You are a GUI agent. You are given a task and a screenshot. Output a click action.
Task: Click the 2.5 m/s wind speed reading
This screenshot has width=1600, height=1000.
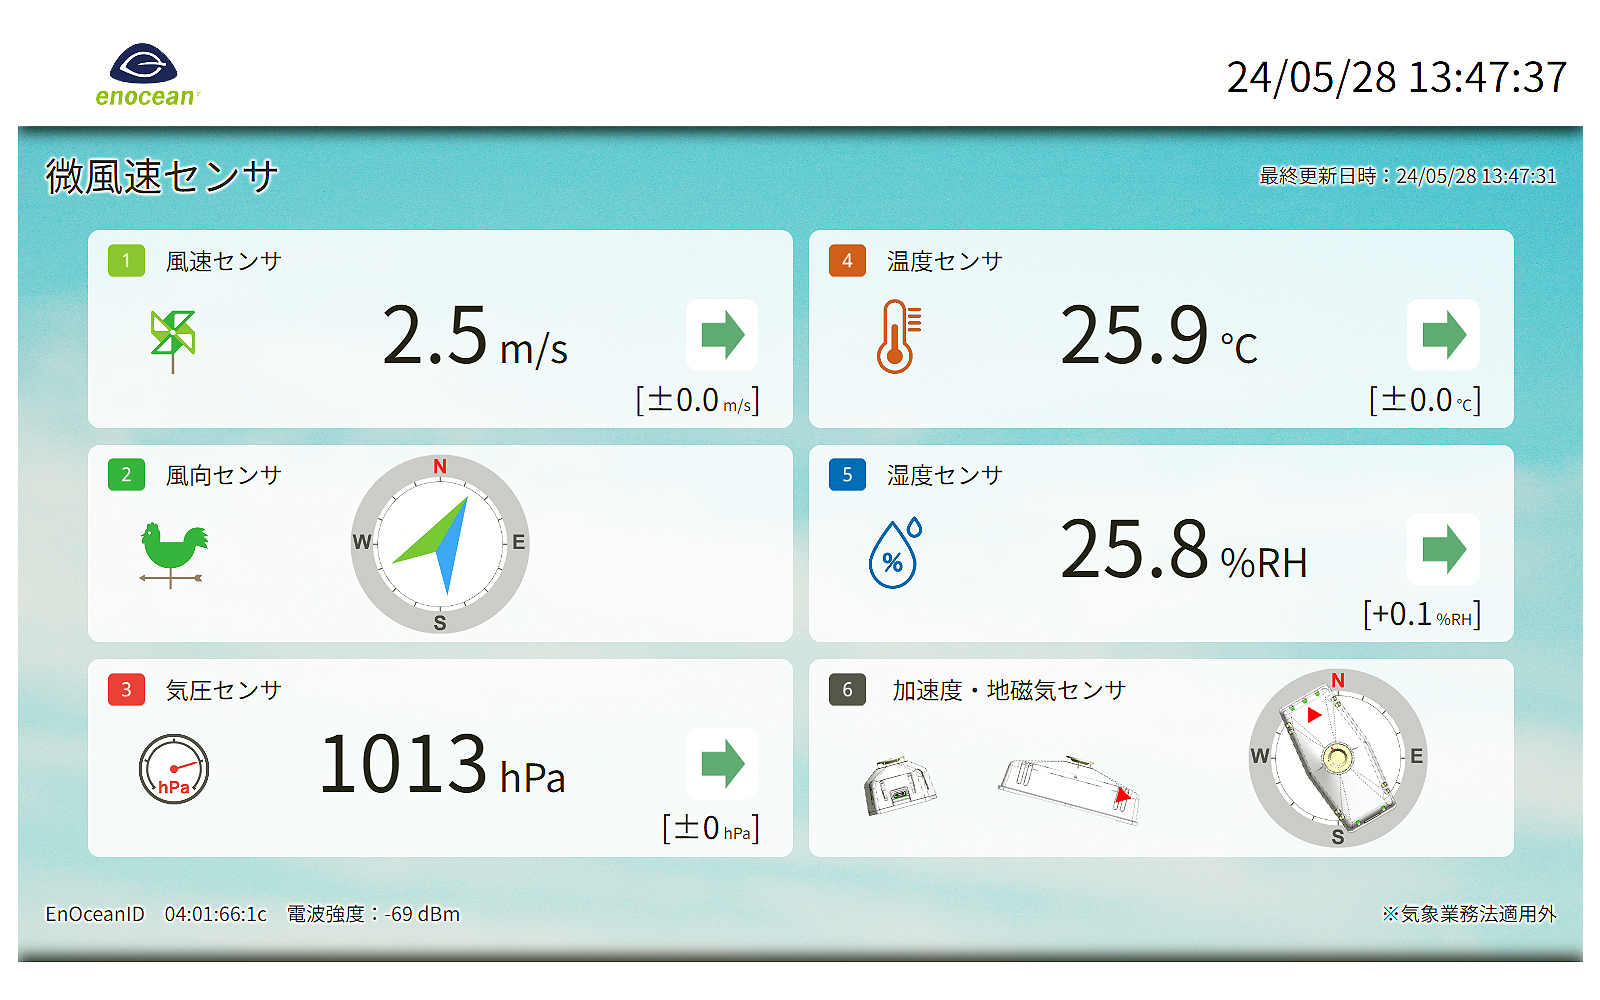[474, 337]
